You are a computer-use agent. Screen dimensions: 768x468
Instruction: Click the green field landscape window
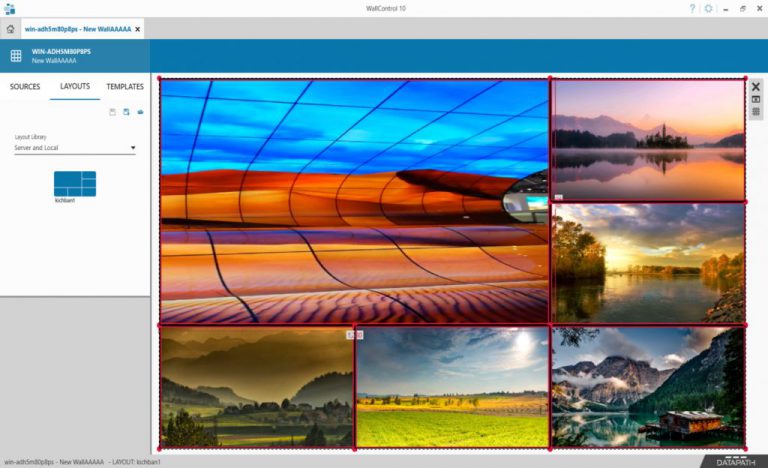452,387
